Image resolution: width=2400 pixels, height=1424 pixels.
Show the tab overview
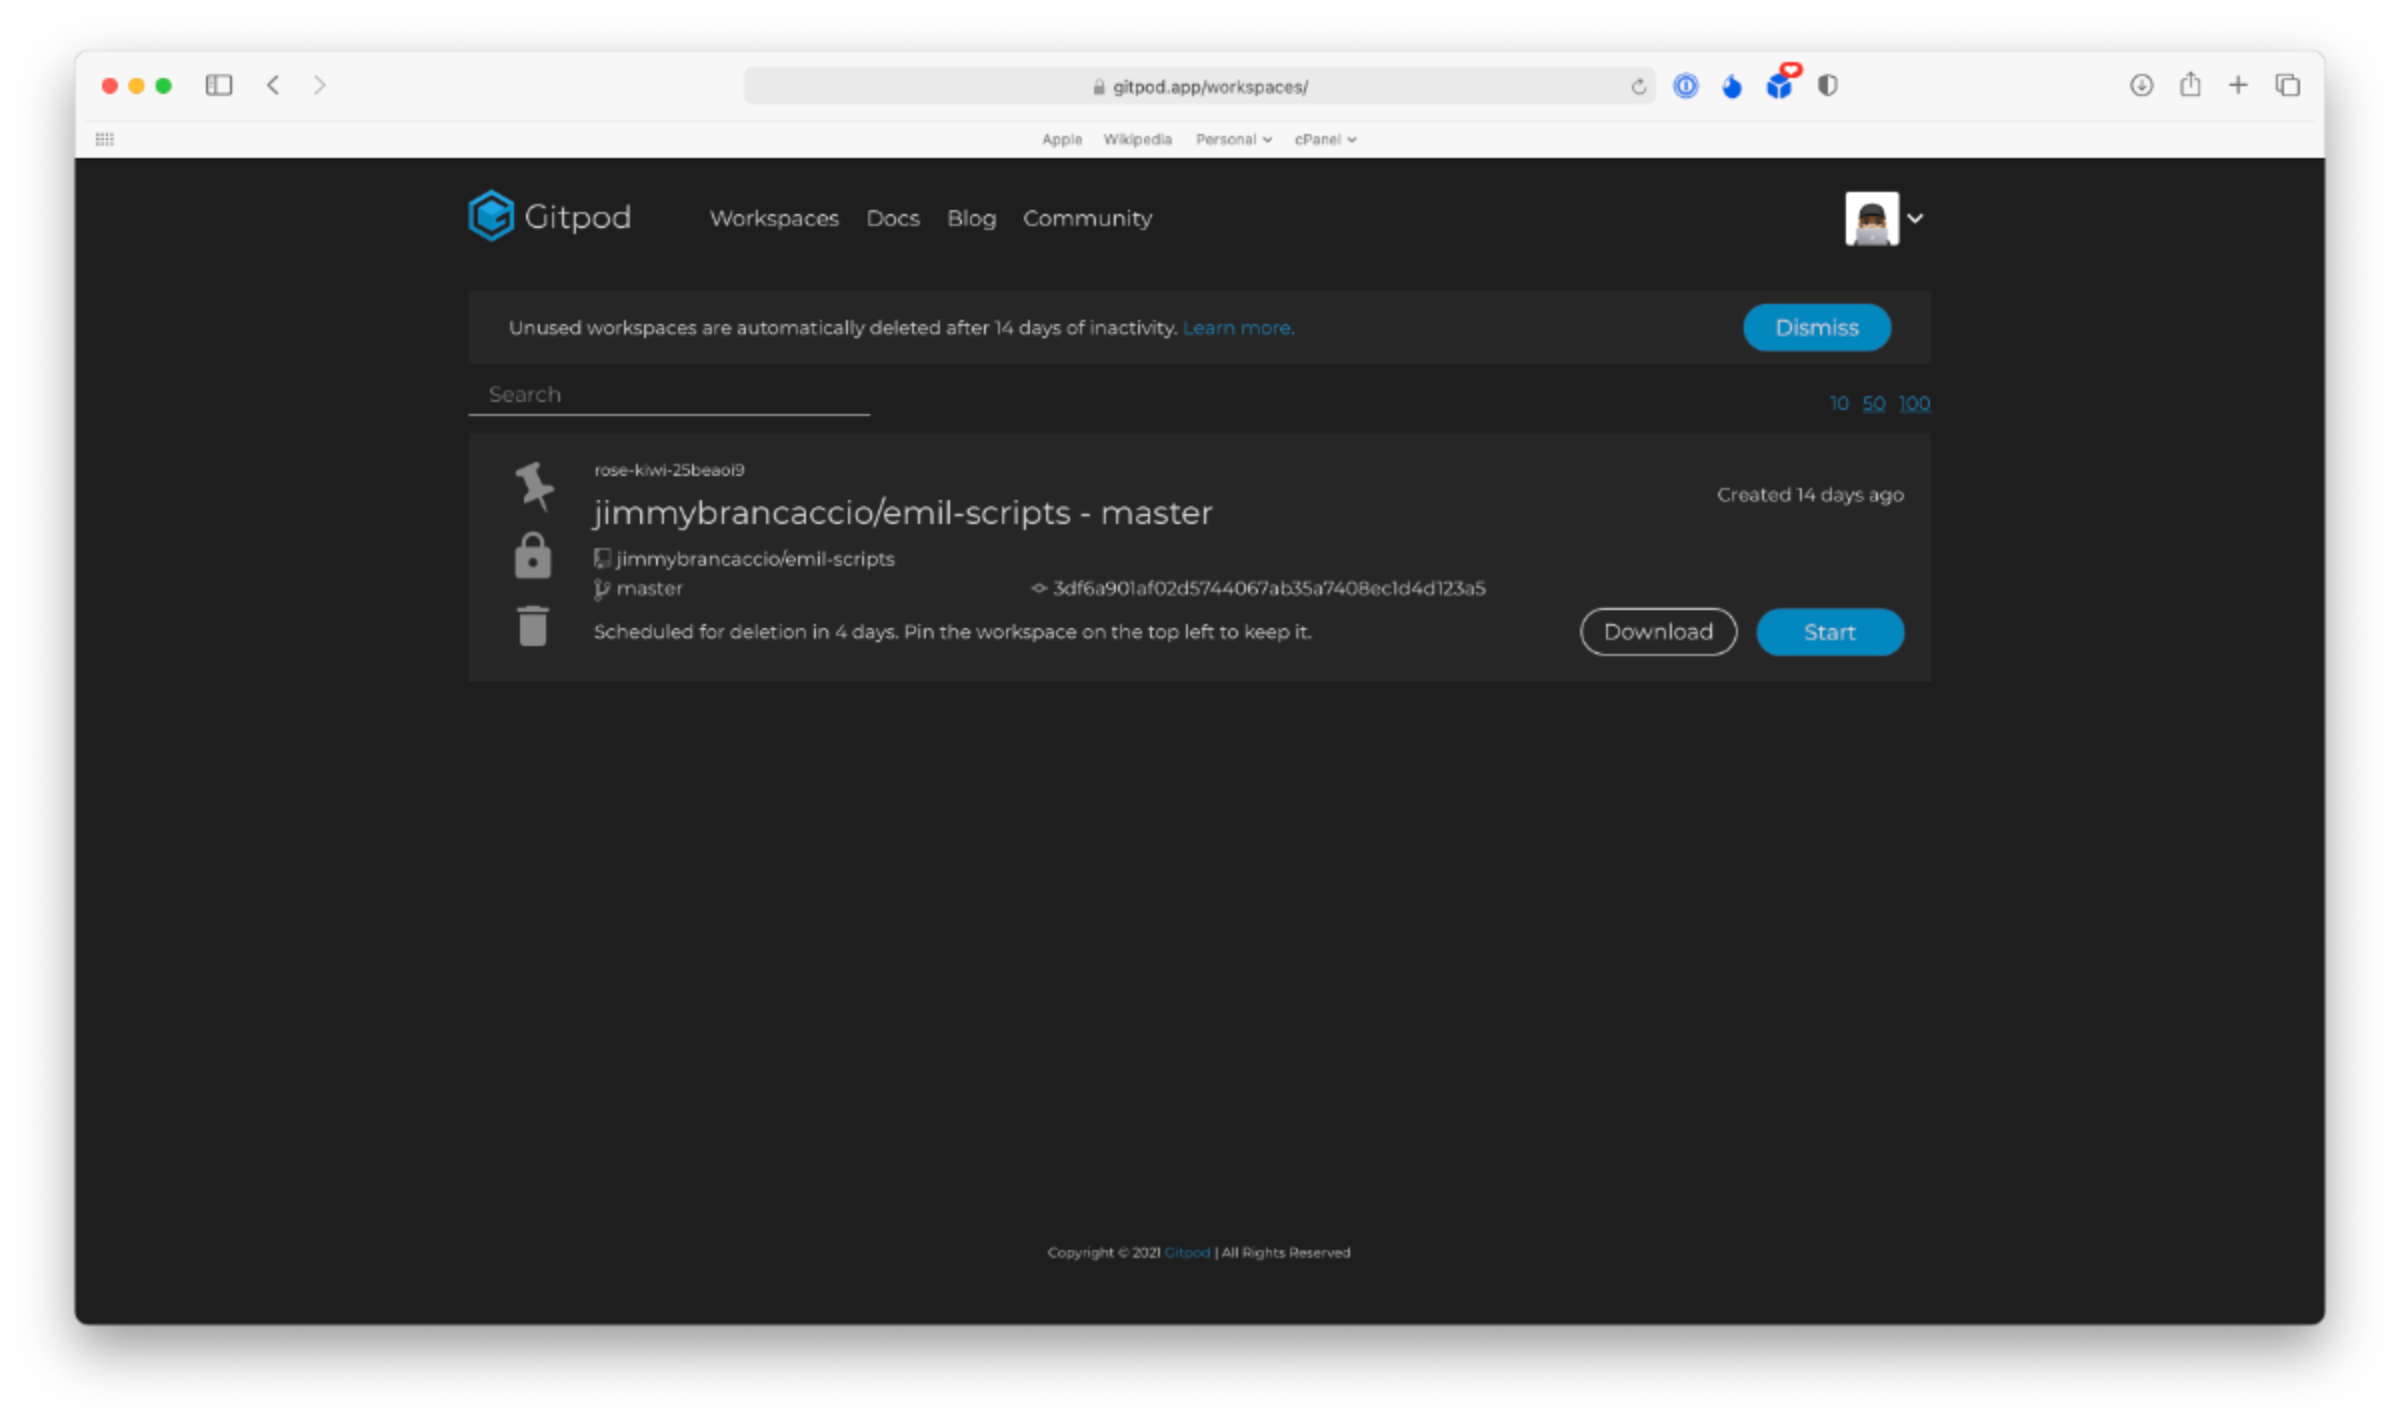(2288, 85)
